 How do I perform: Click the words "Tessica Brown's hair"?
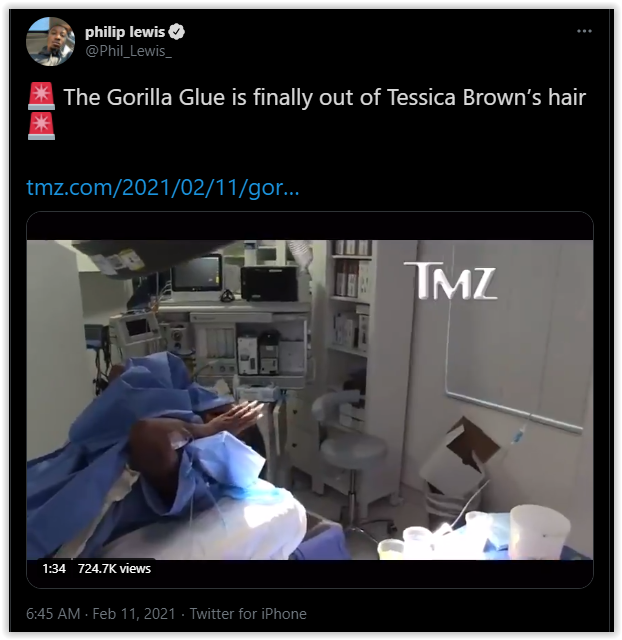point(486,98)
